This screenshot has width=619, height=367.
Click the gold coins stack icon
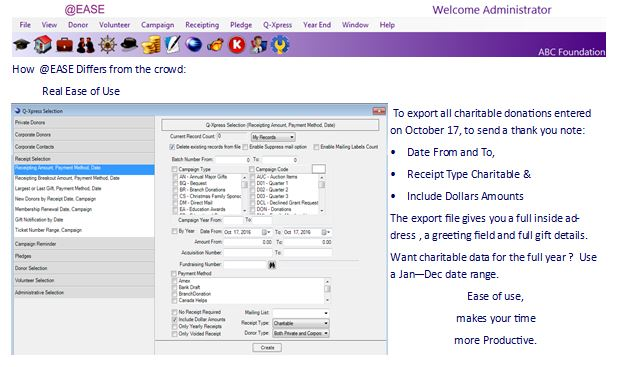pyautogui.click(x=151, y=45)
